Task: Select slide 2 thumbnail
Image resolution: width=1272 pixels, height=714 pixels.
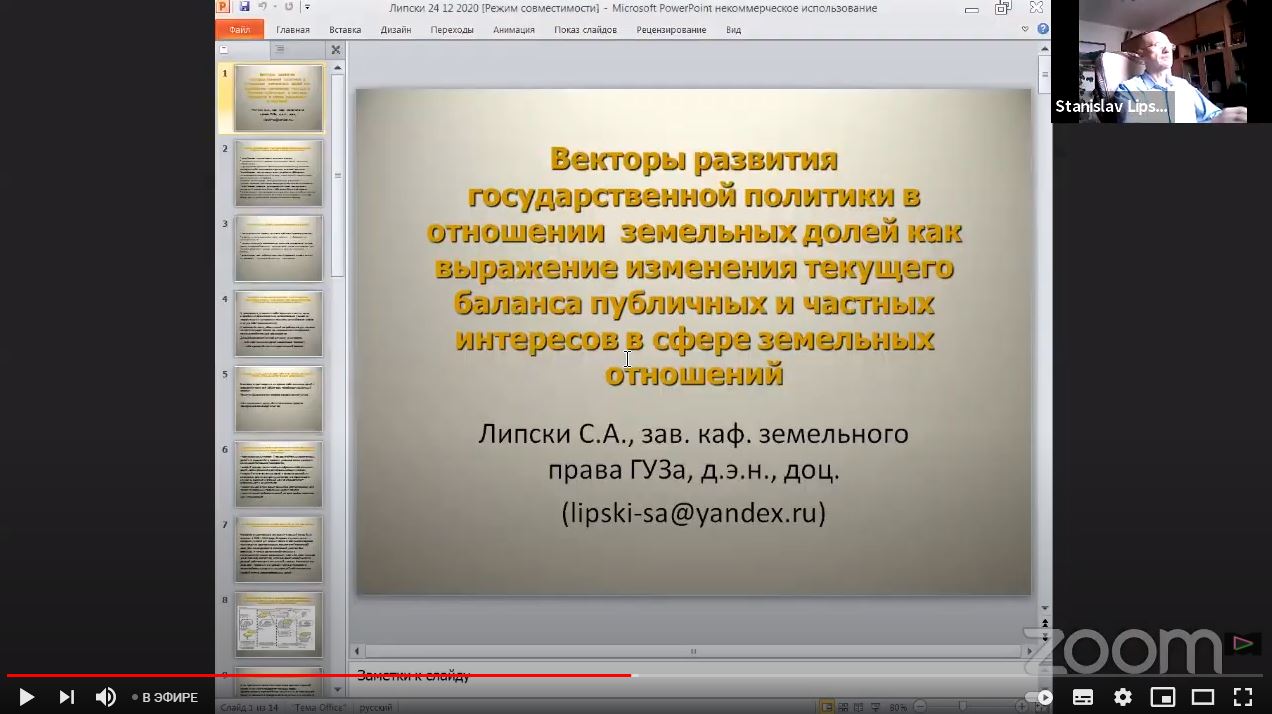Action: click(278, 173)
